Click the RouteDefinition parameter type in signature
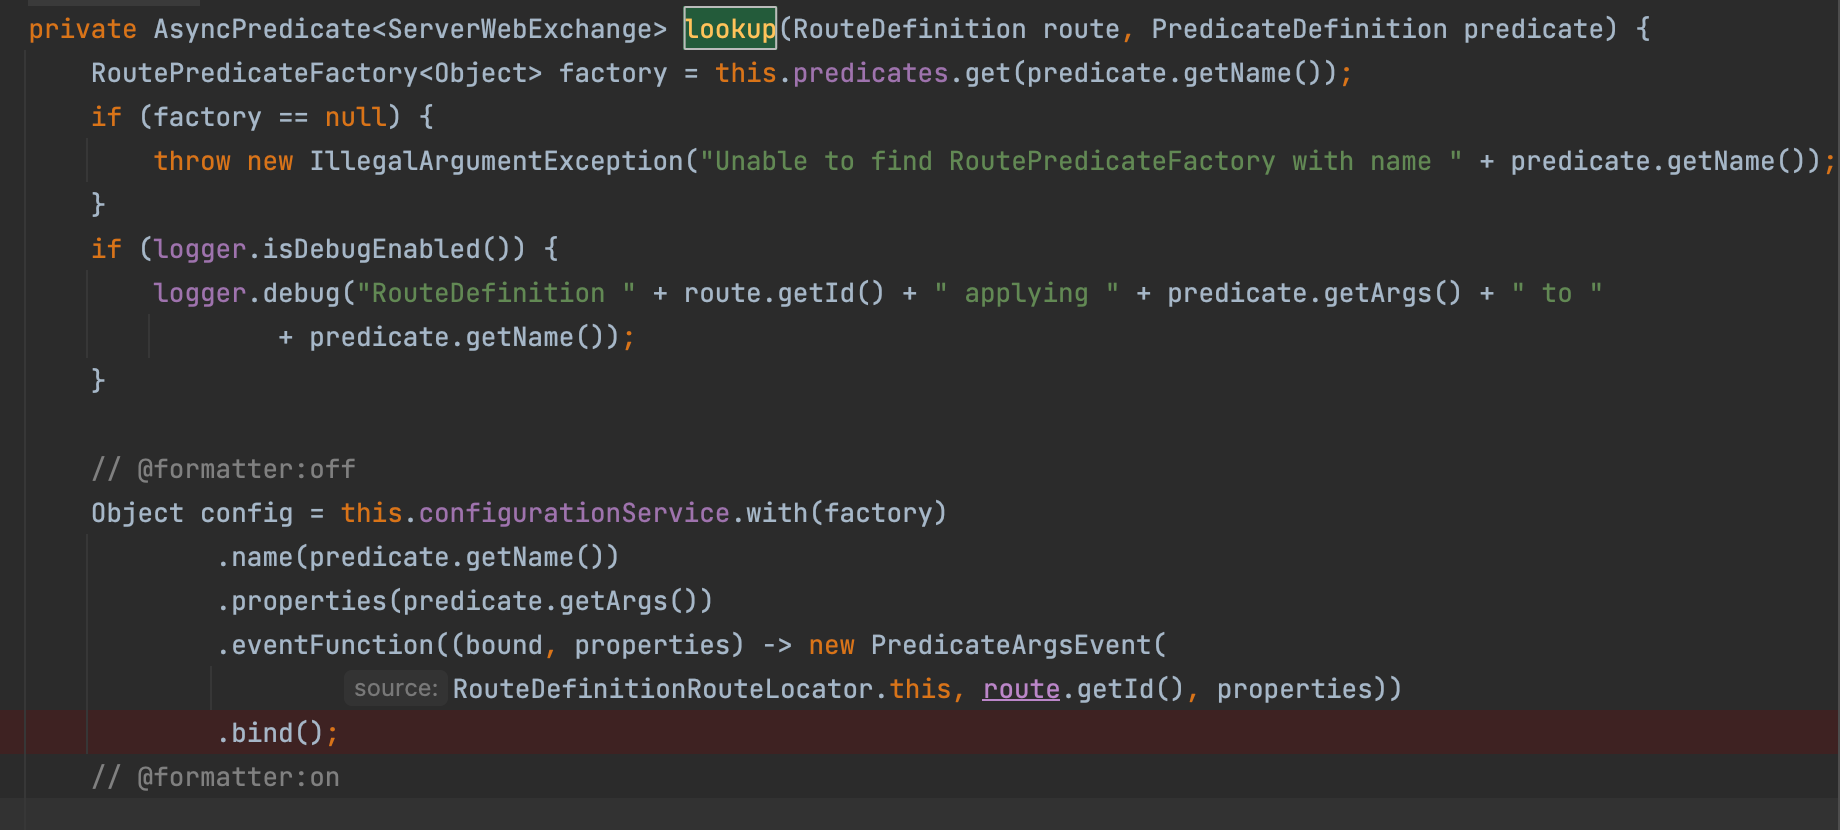 (x=909, y=29)
